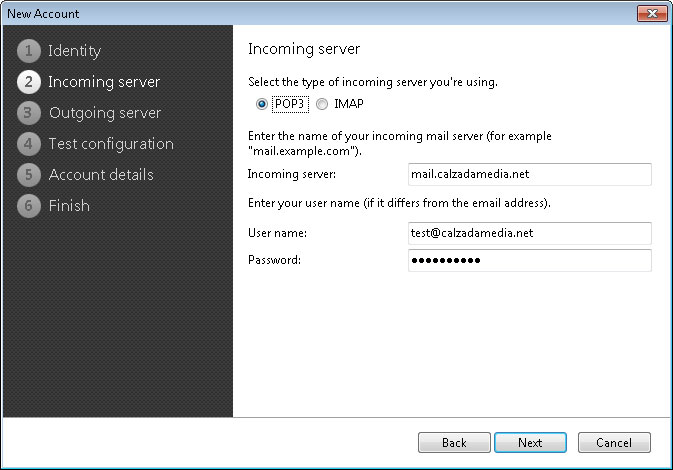Click the 'Password:' field label
This screenshot has width=673, height=470.
[x=274, y=260]
